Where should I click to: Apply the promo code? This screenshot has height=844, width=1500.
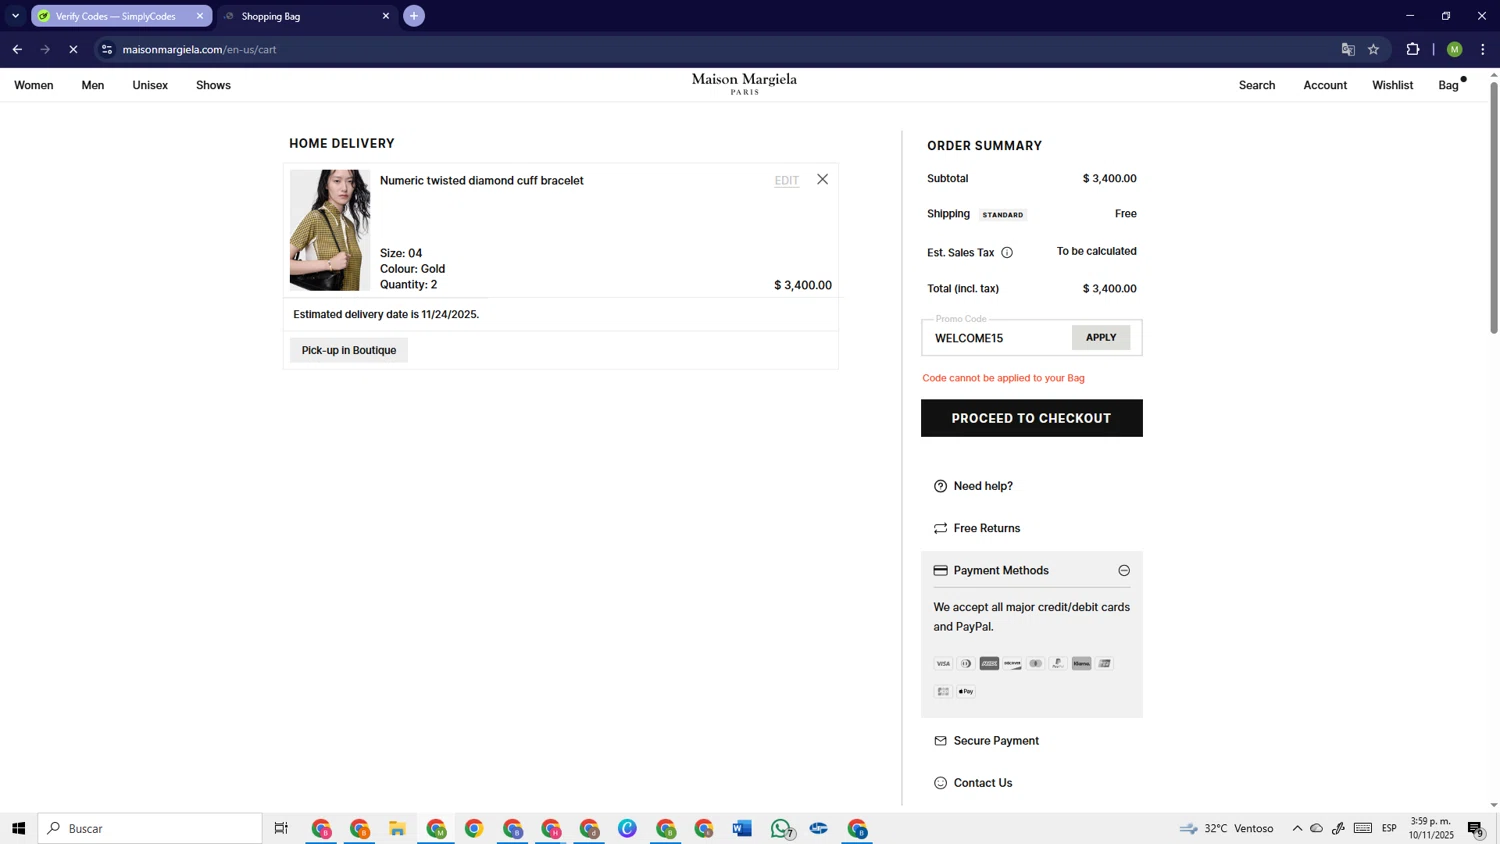pyautogui.click(x=1101, y=338)
